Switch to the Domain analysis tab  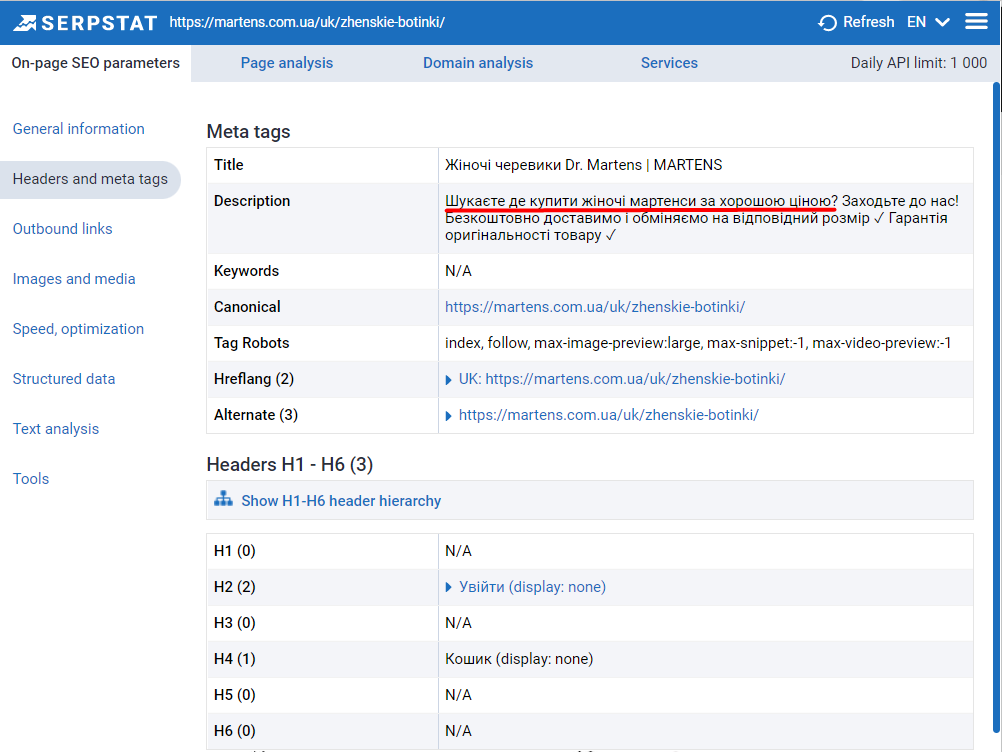tap(478, 63)
